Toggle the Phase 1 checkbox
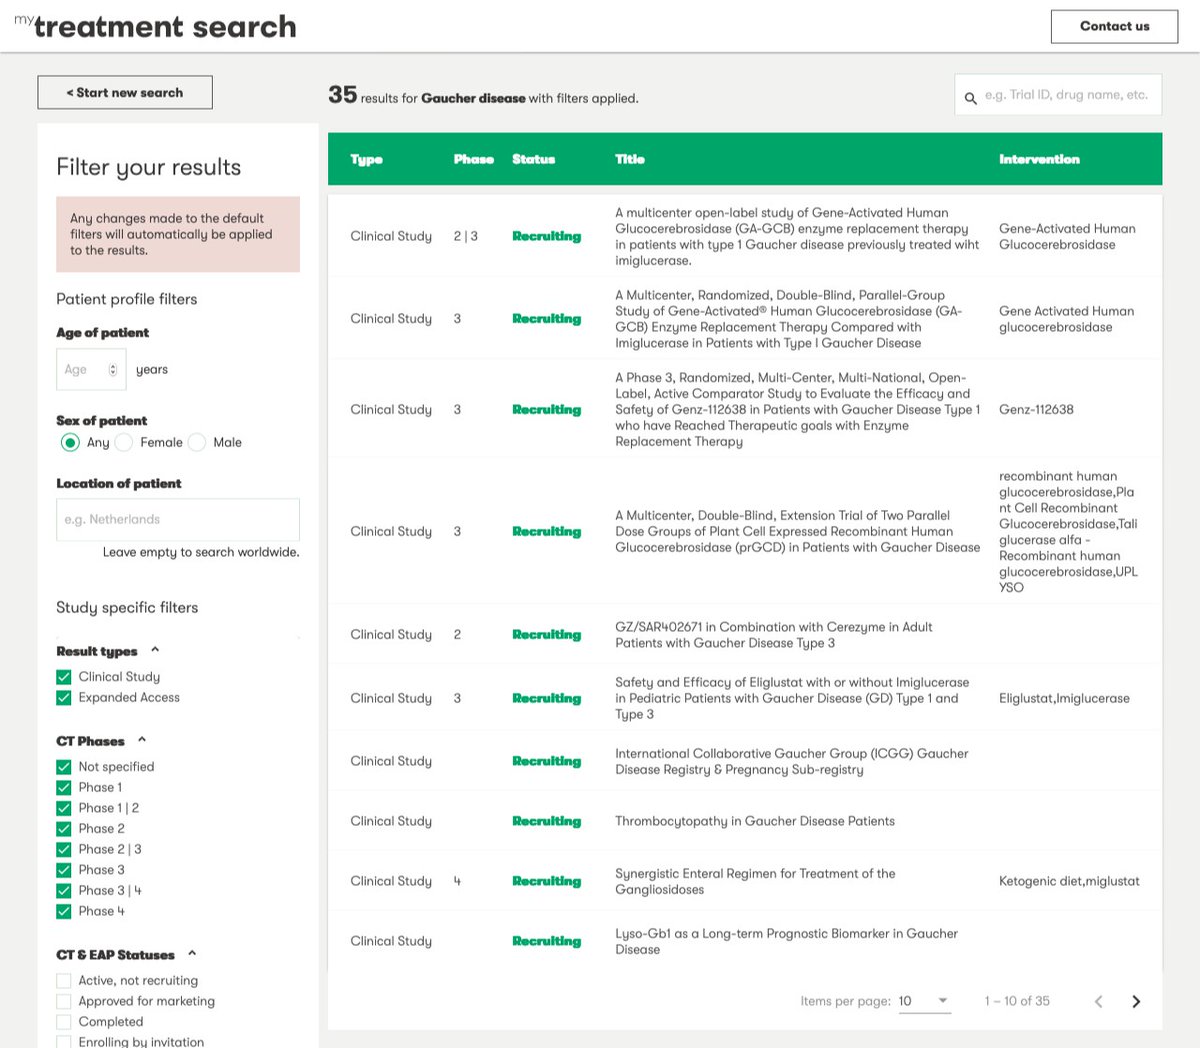This screenshot has height=1048, width=1200. point(64,788)
